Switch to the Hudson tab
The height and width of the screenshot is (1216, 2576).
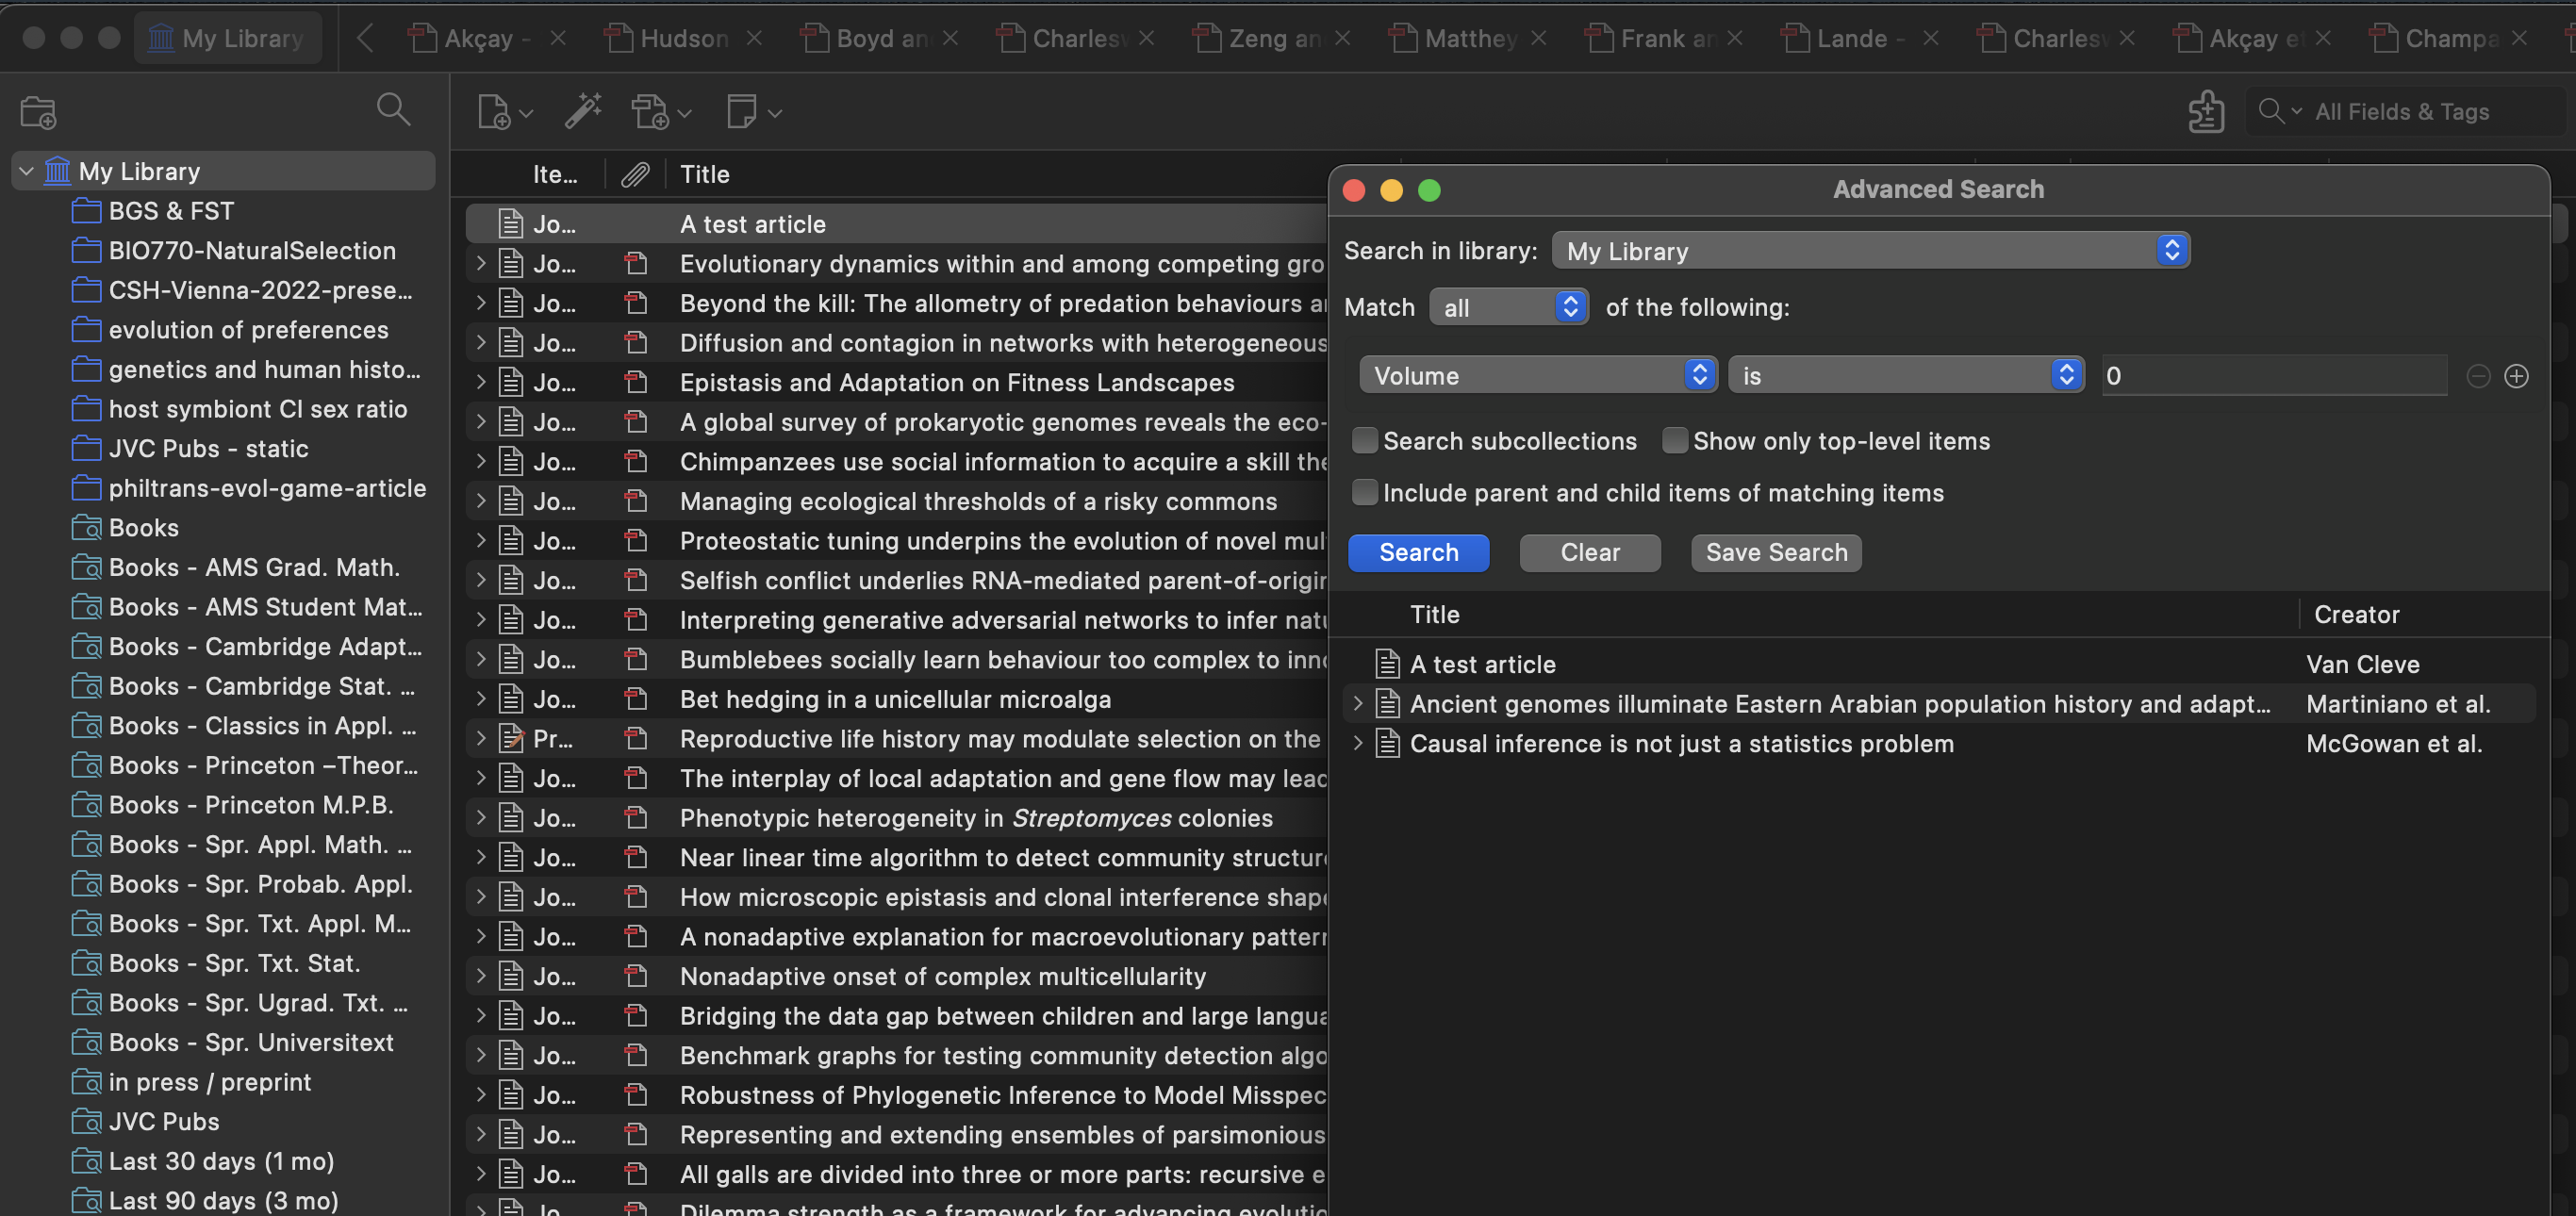(684, 38)
